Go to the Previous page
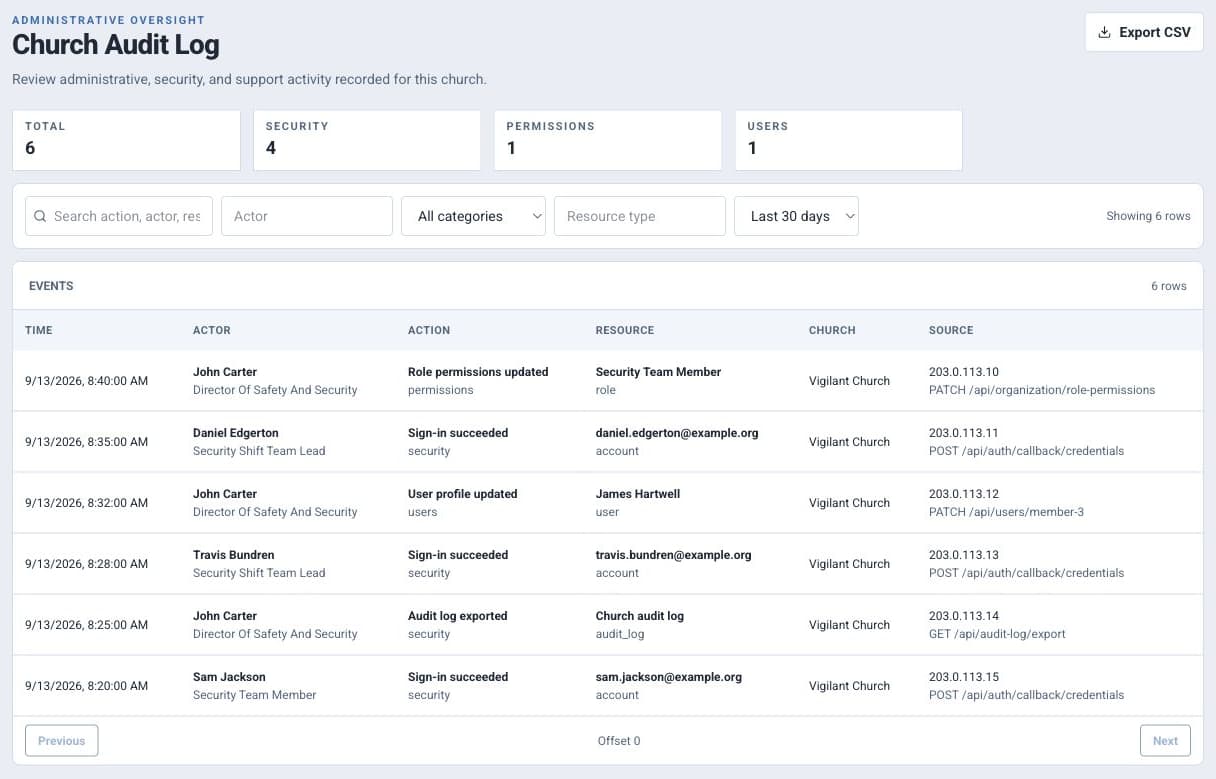The height and width of the screenshot is (779, 1216). [62, 741]
